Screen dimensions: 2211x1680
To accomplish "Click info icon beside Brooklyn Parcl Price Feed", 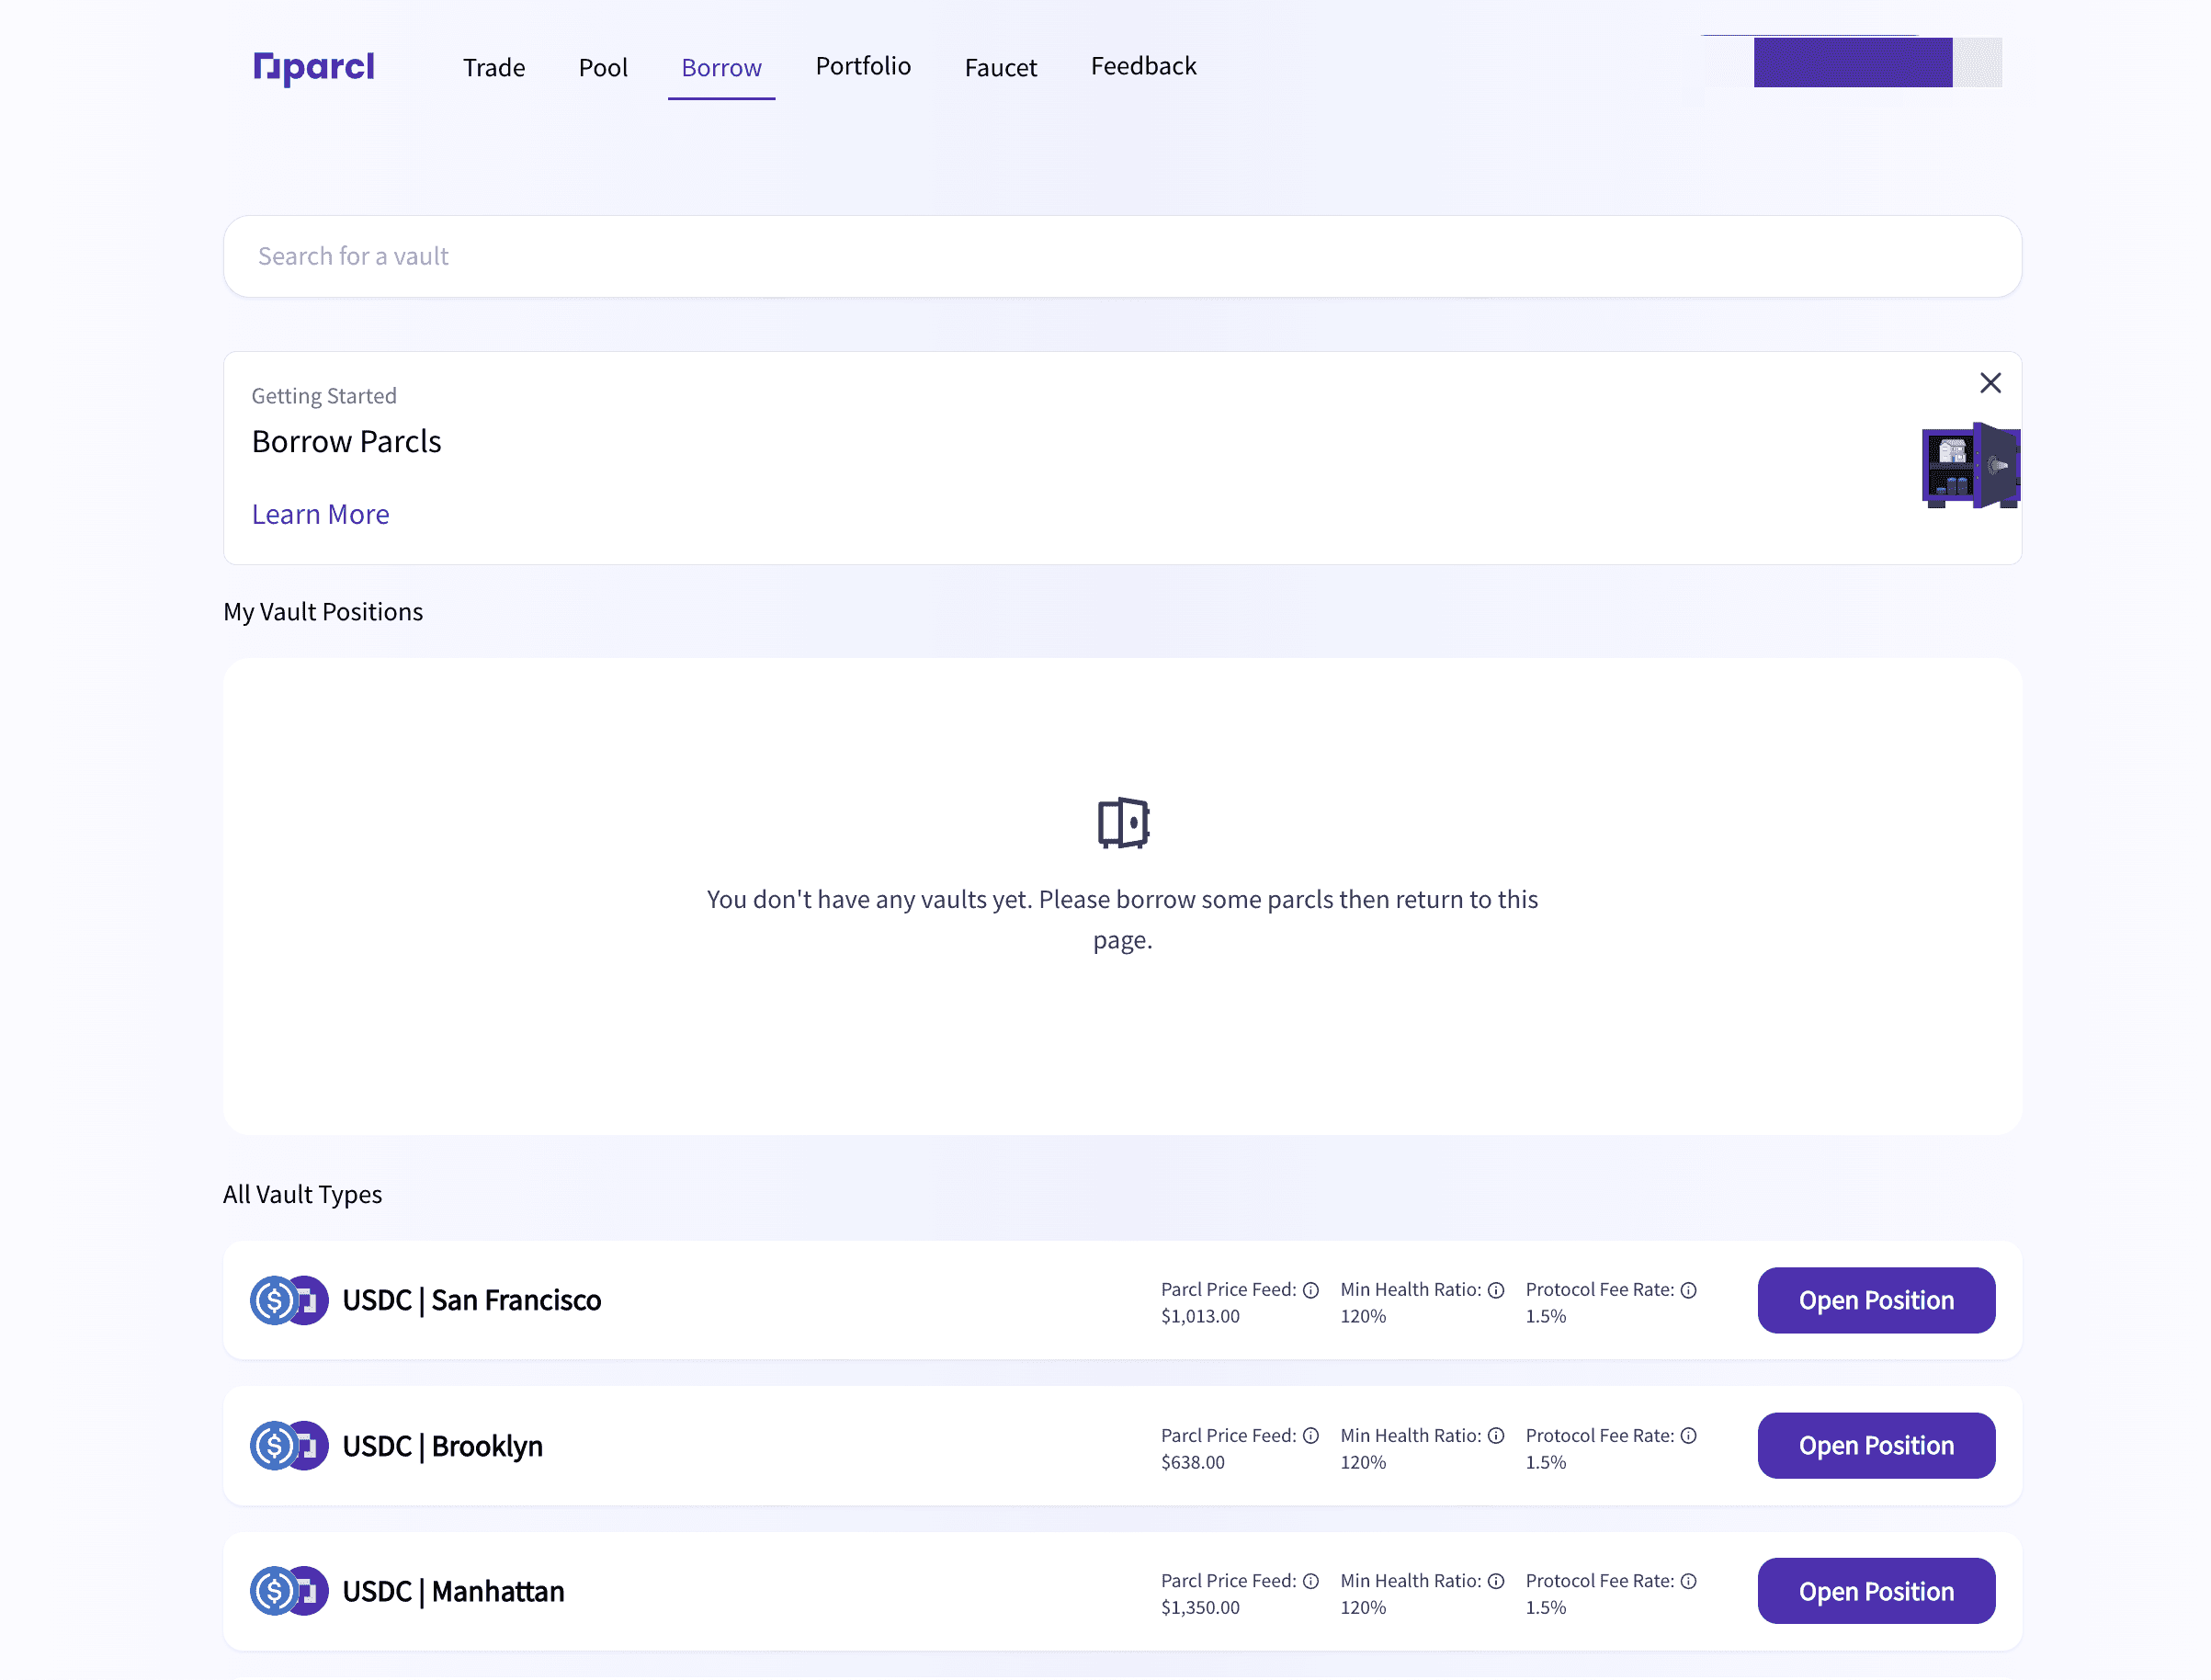I will pyautogui.click(x=1311, y=1436).
